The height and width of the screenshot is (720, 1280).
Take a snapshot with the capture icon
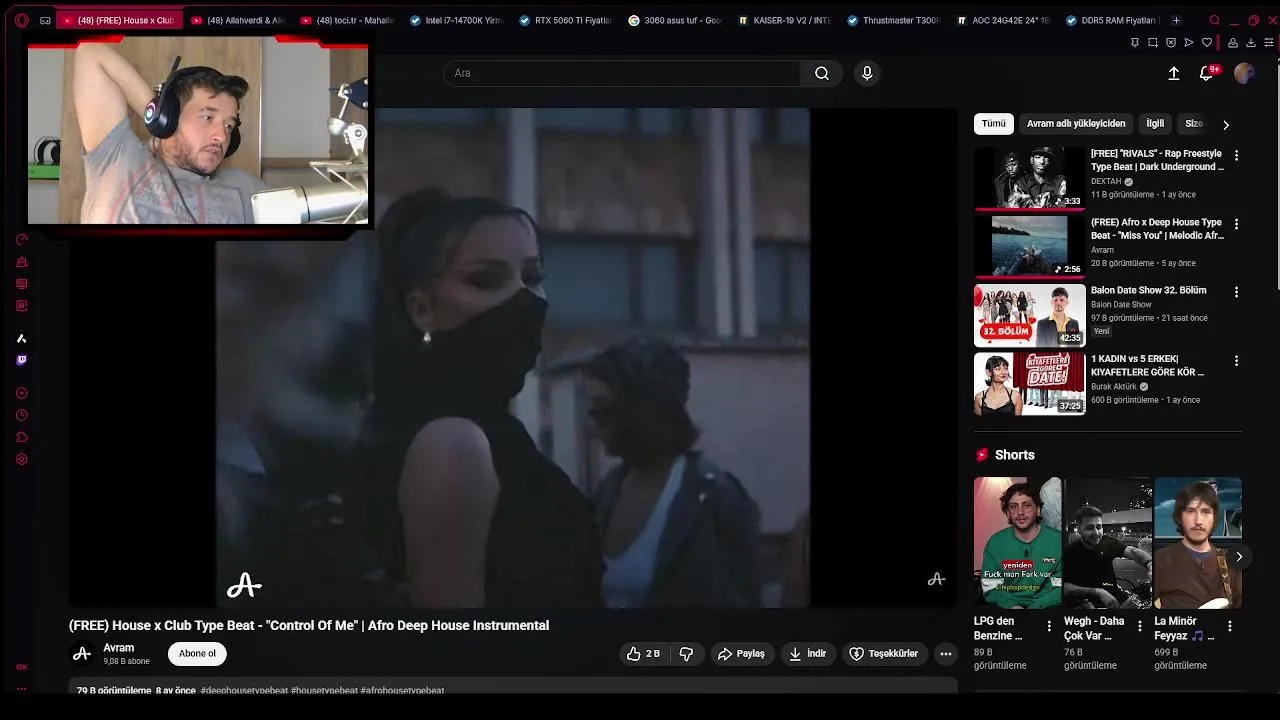point(1152,42)
